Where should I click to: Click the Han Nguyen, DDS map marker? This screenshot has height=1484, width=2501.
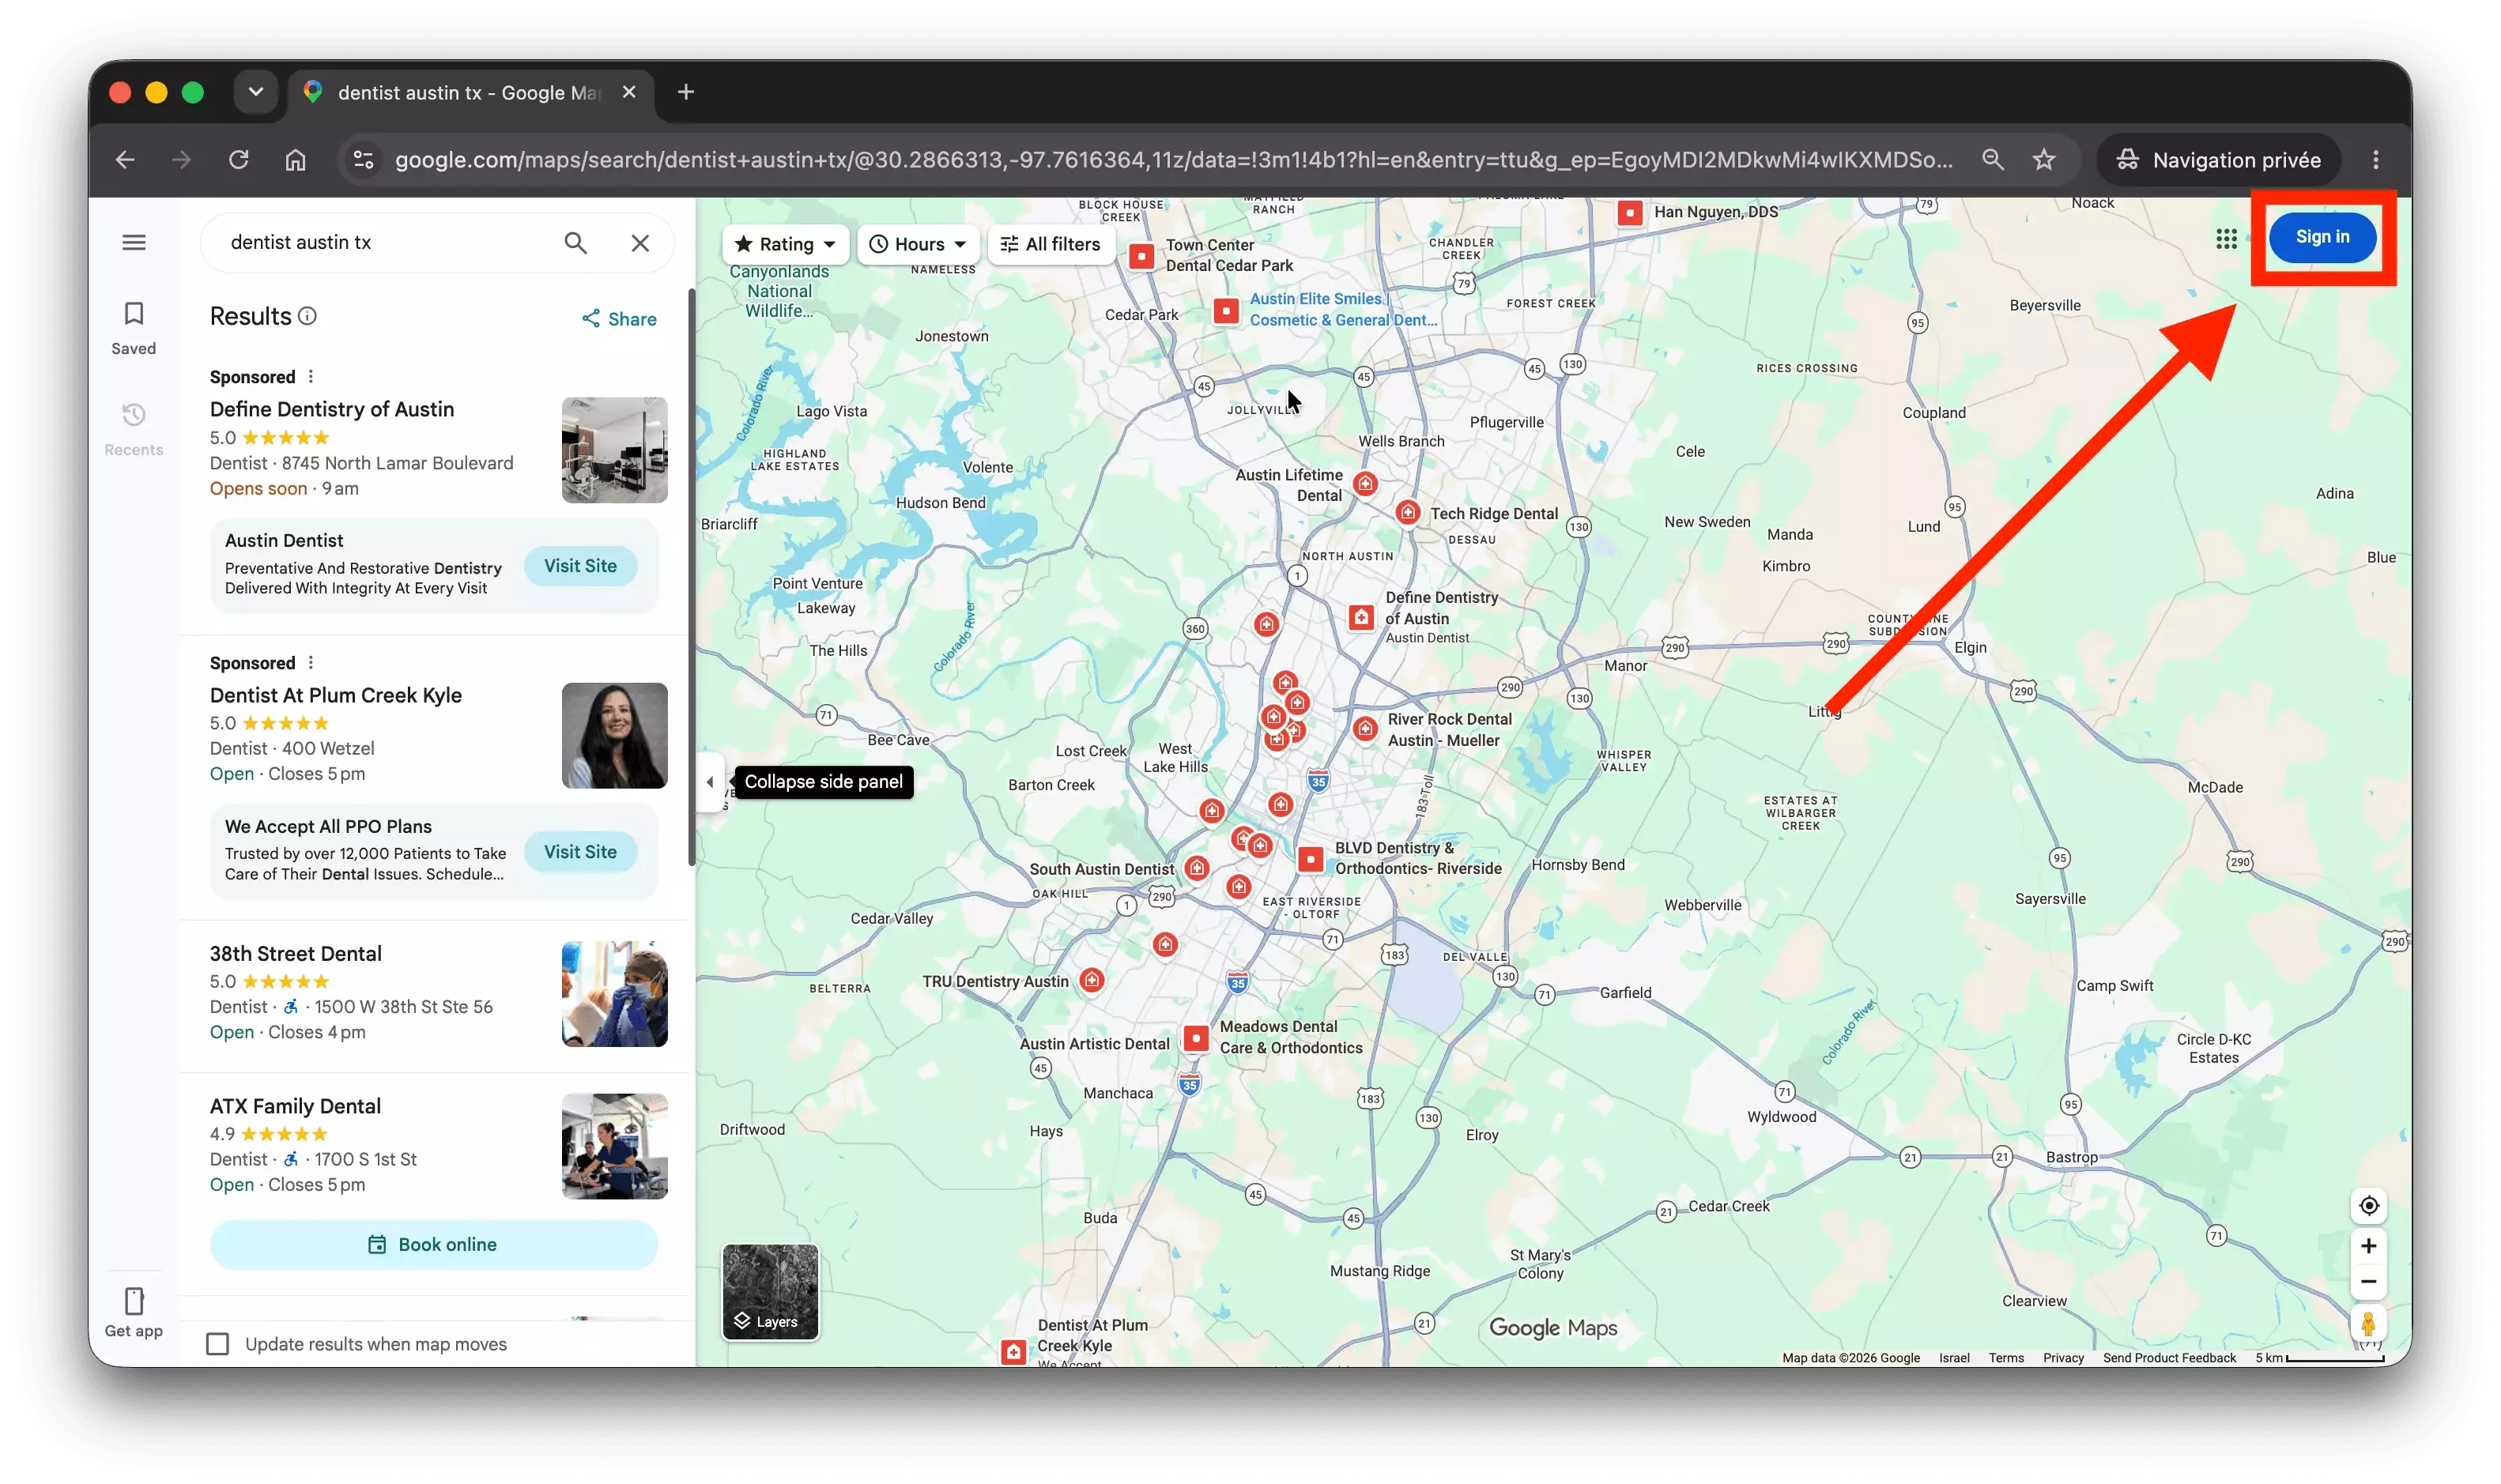pyautogui.click(x=1630, y=212)
